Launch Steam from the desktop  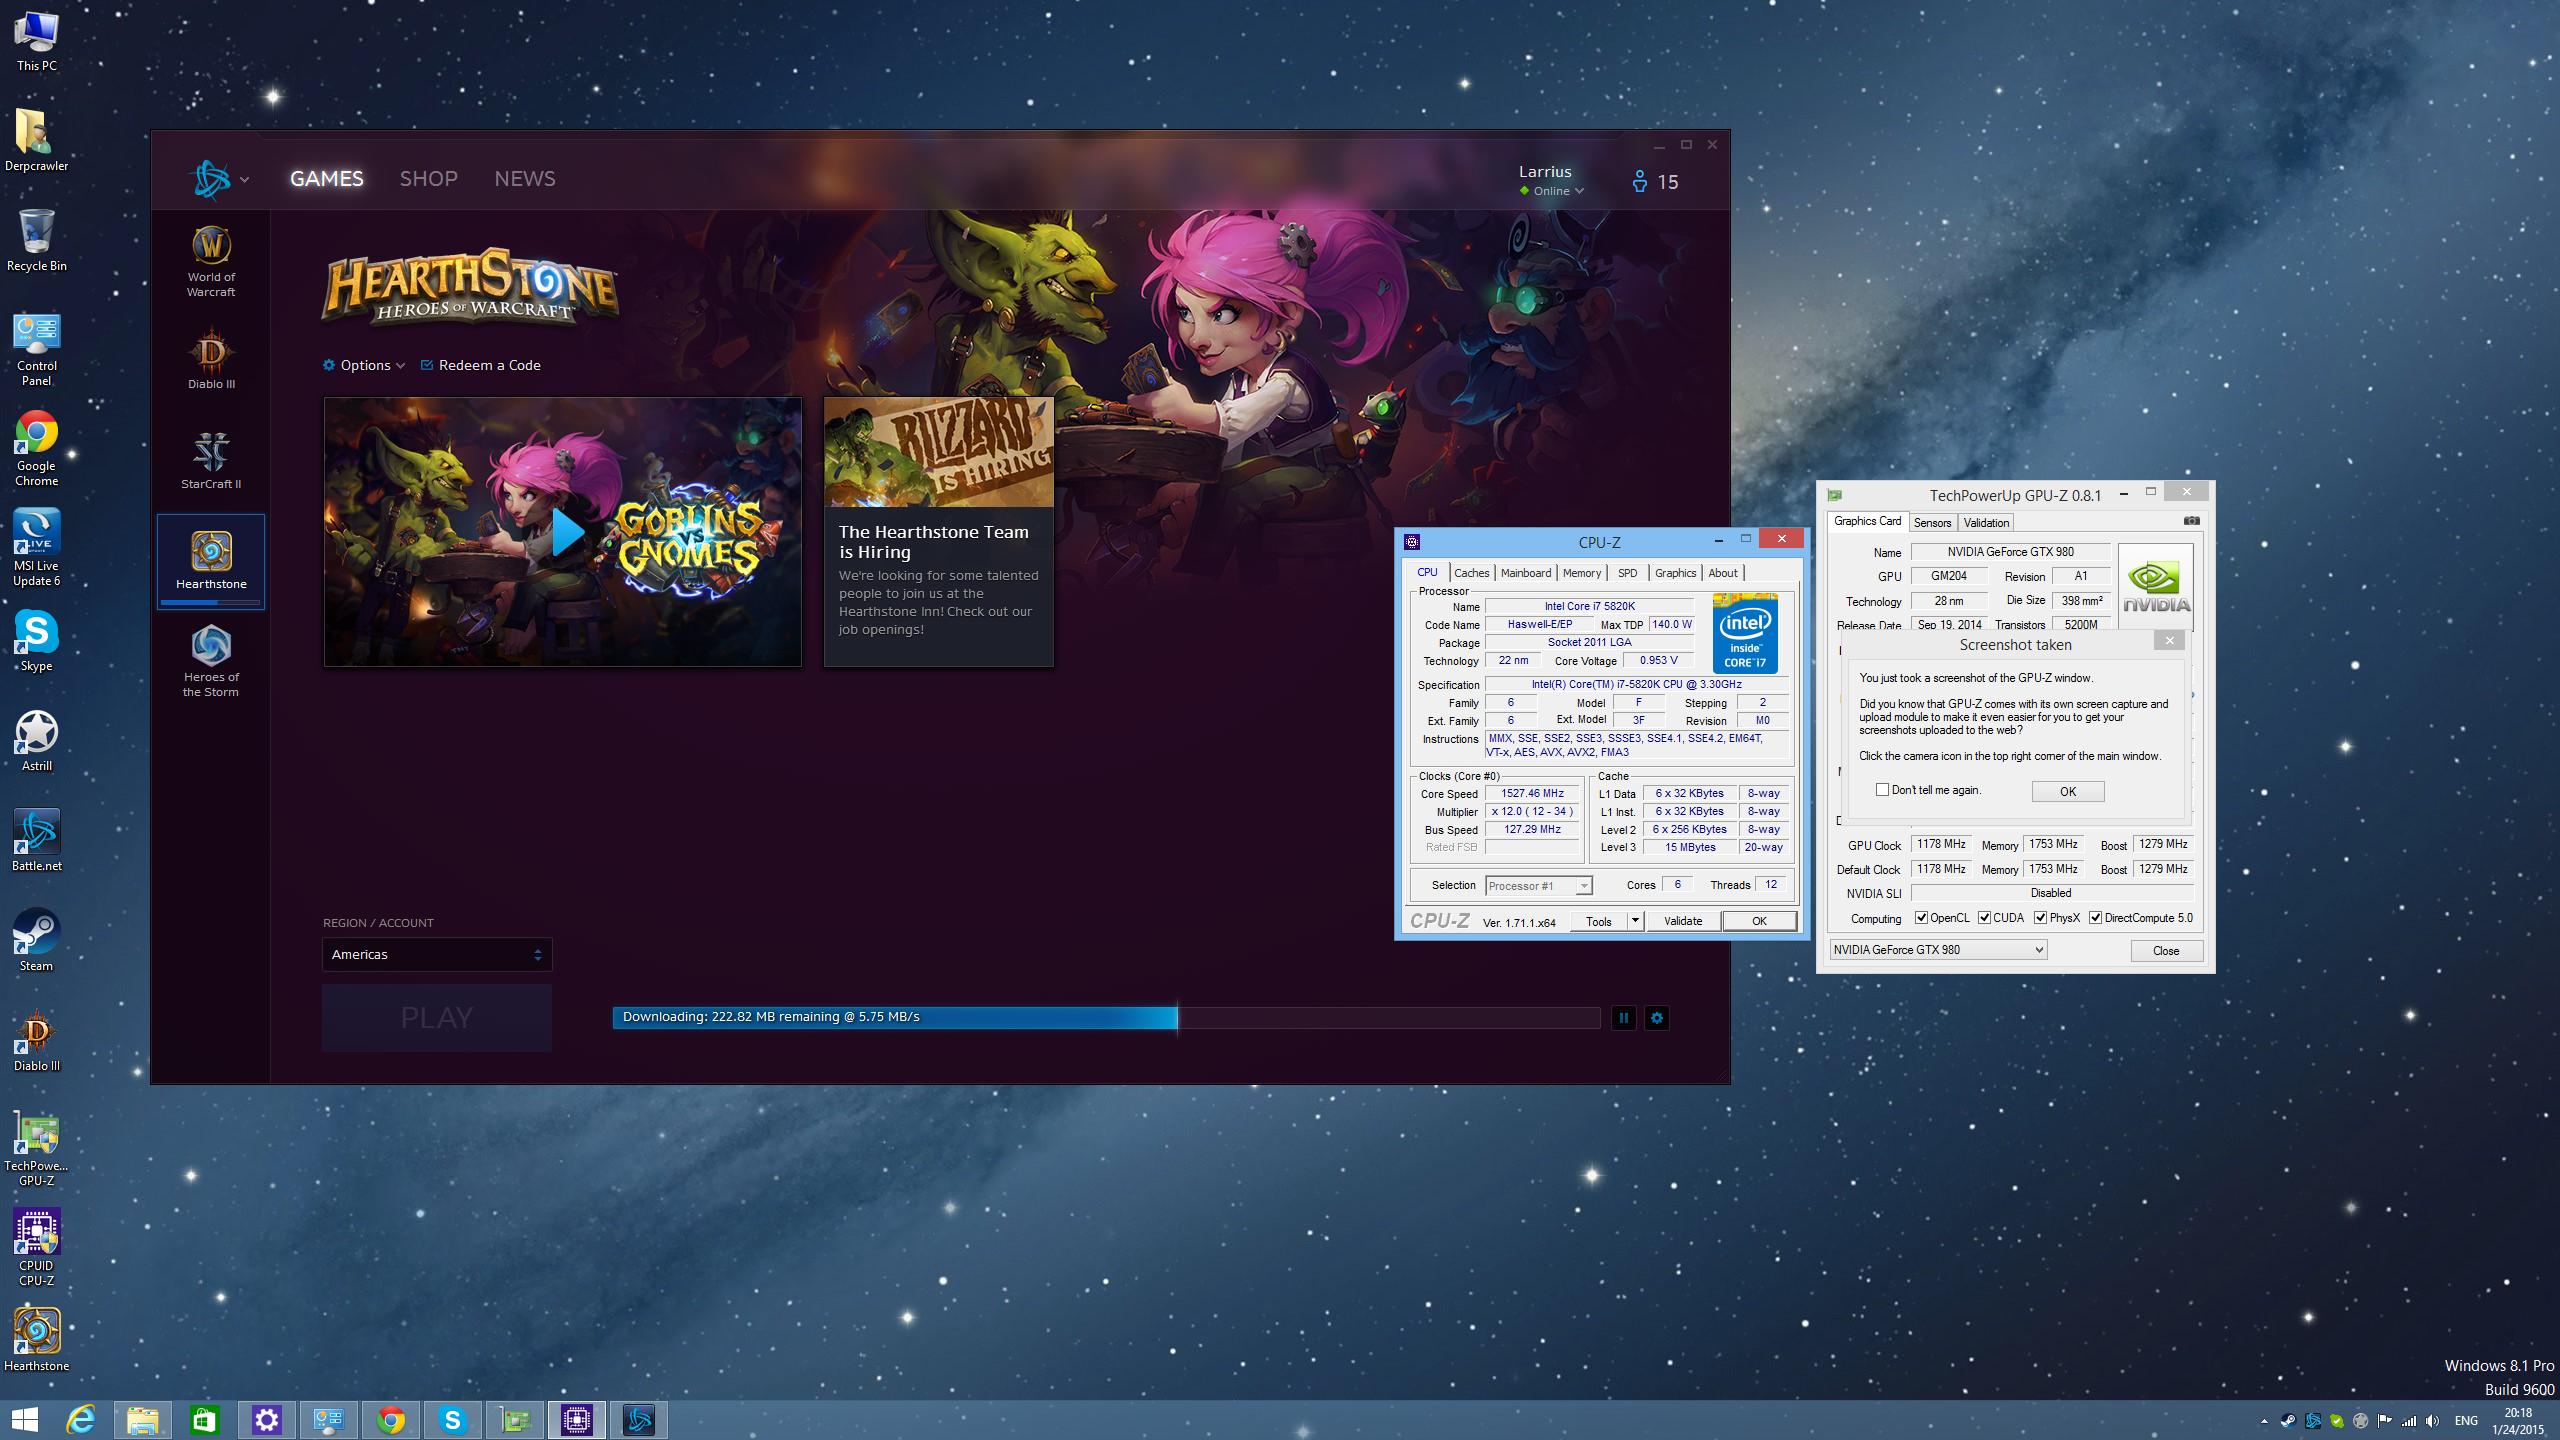(37, 941)
